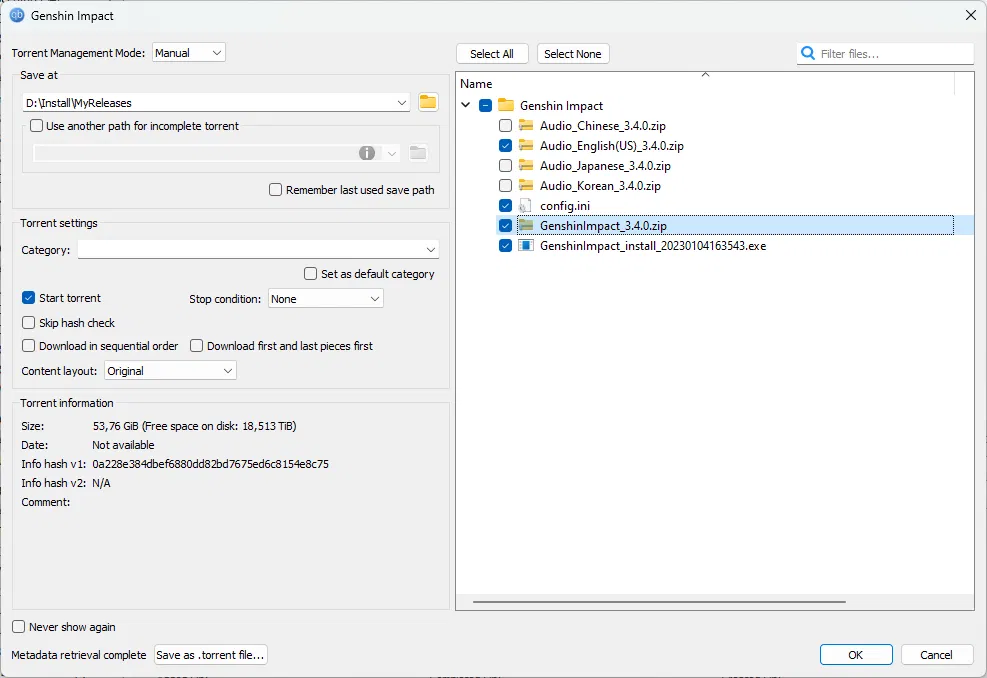Enable Use another path for incomplete torrent
This screenshot has height=678, width=987.
pos(37,126)
